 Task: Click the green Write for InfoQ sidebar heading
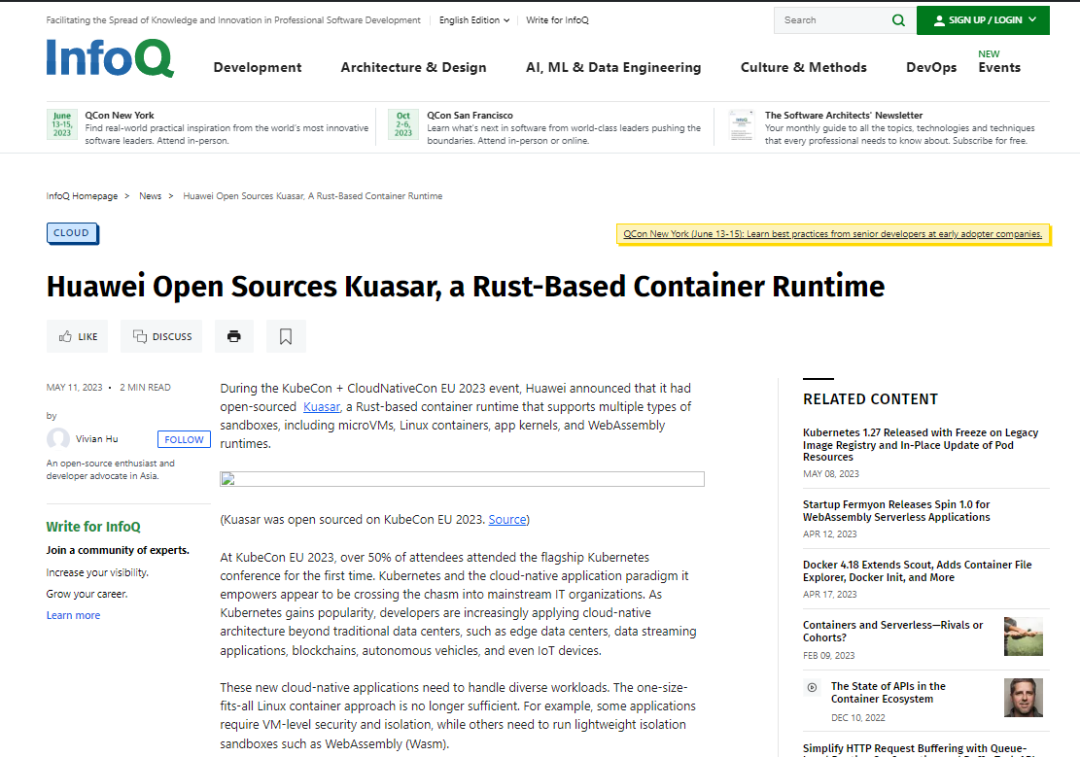click(x=93, y=527)
